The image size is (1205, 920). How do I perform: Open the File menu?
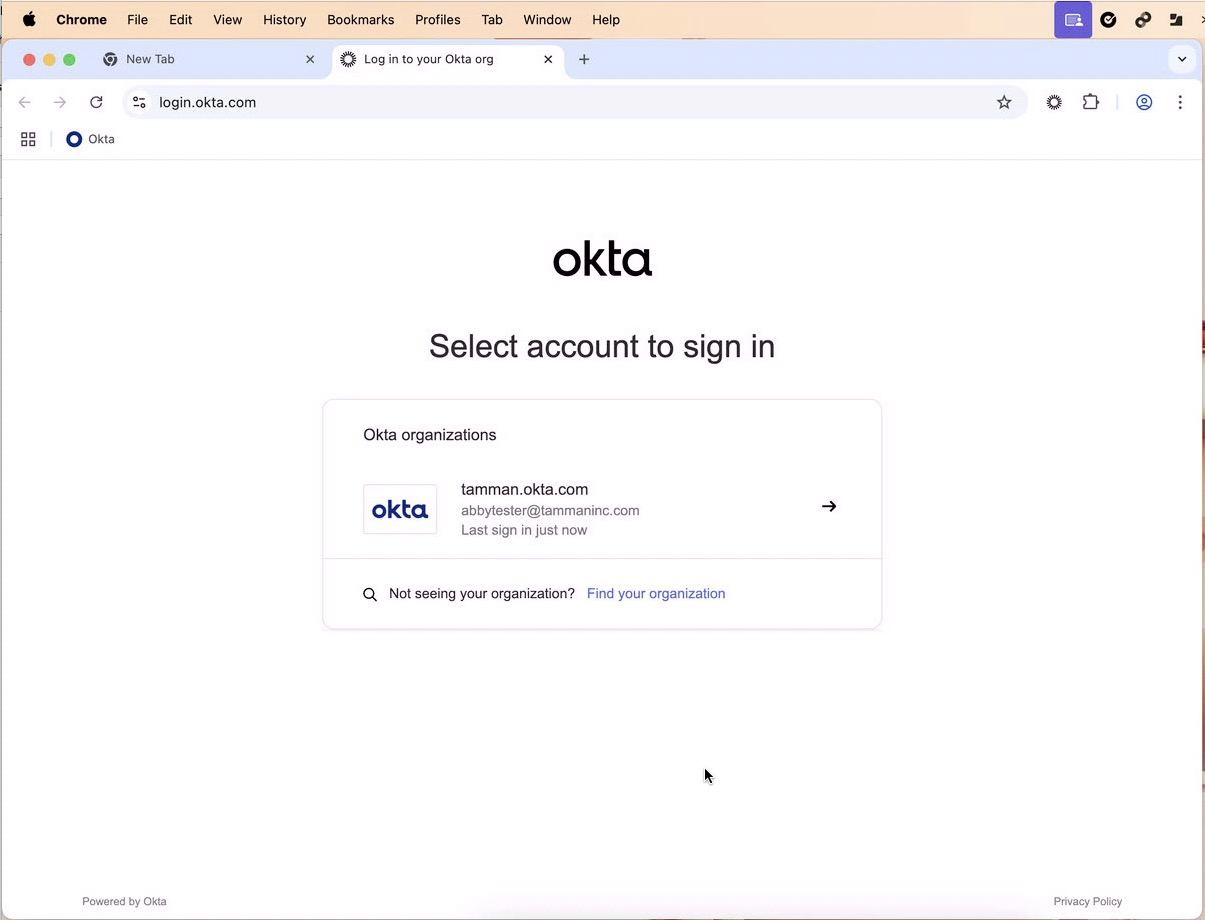(138, 19)
